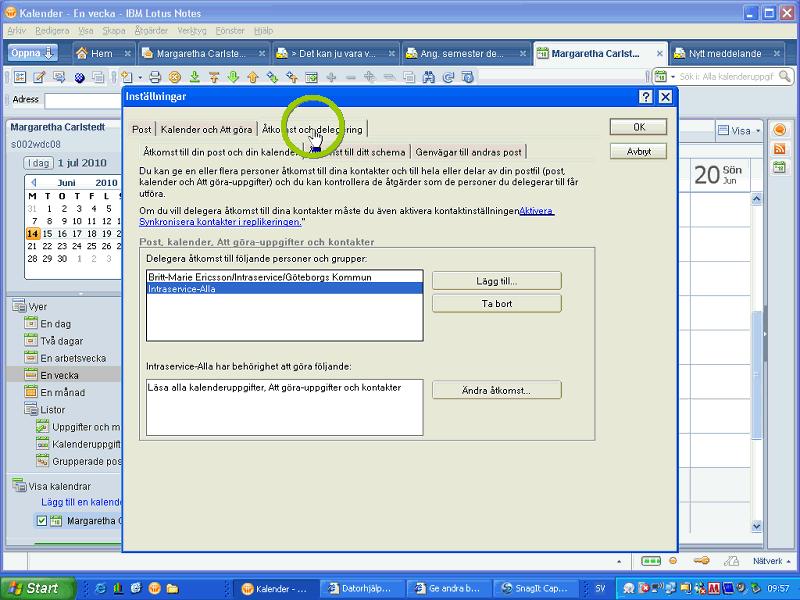Click the day-at-a-glance calendar sidebar icon
The height and width of the screenshot is (600, 800).
[x=779, y=167]
